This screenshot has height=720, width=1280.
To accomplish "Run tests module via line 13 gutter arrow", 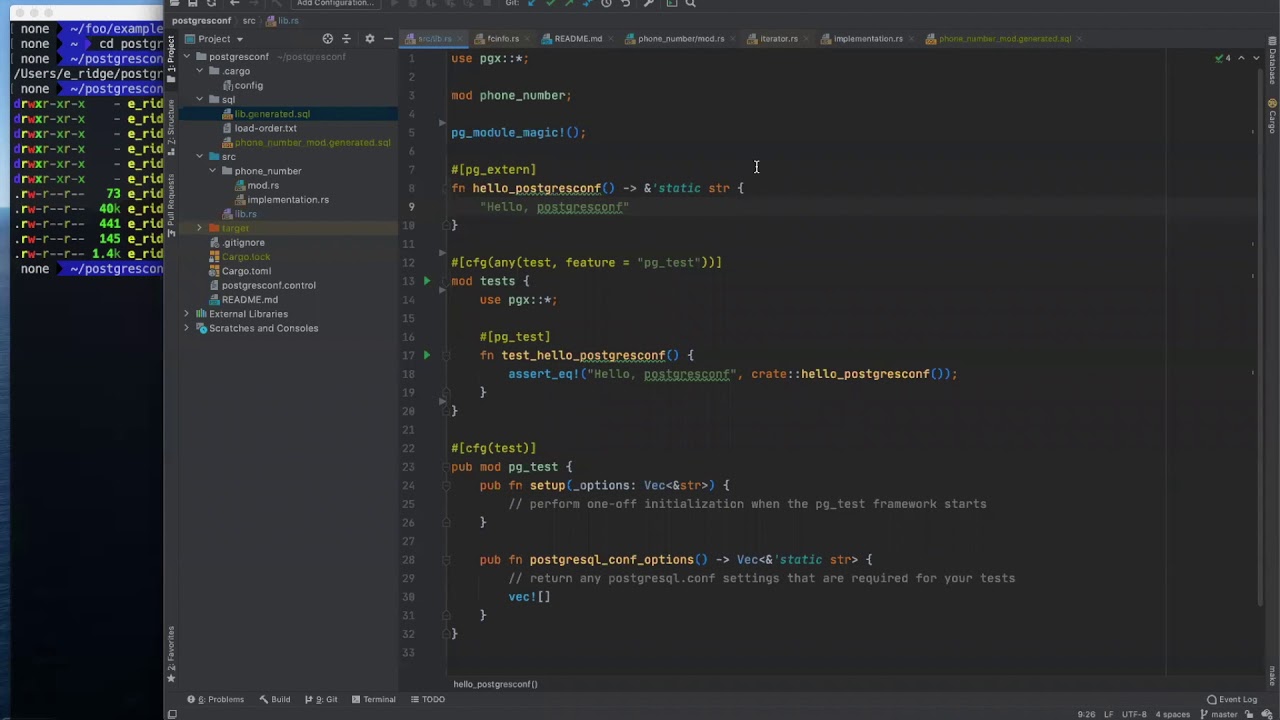I will tap(427, 281).
